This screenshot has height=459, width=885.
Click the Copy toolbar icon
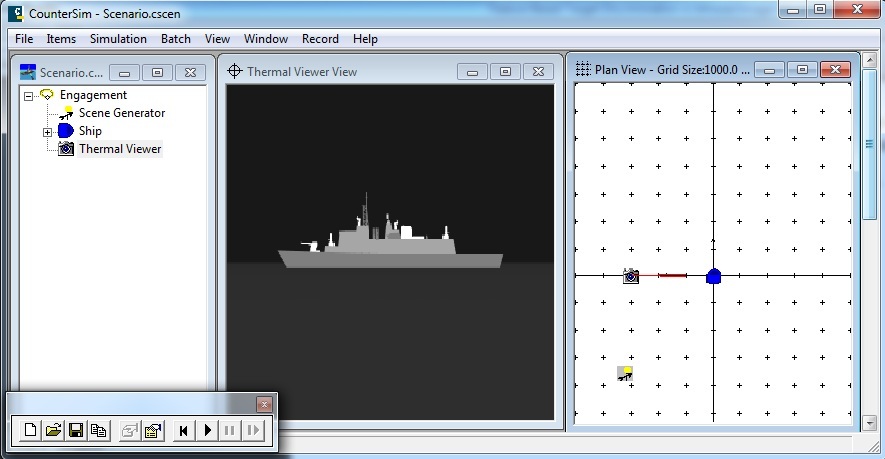pyautogui.click(x=98, y=431)
